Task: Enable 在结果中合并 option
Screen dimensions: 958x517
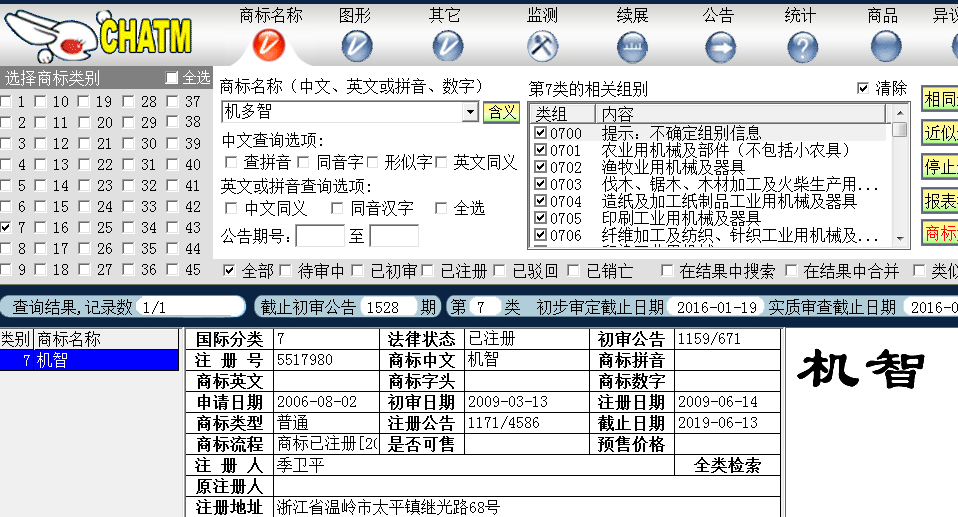Action: click(791, 271)
